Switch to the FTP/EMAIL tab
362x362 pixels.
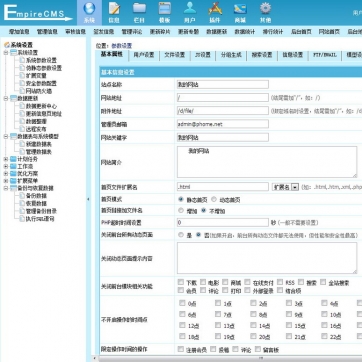click(325, 55)
